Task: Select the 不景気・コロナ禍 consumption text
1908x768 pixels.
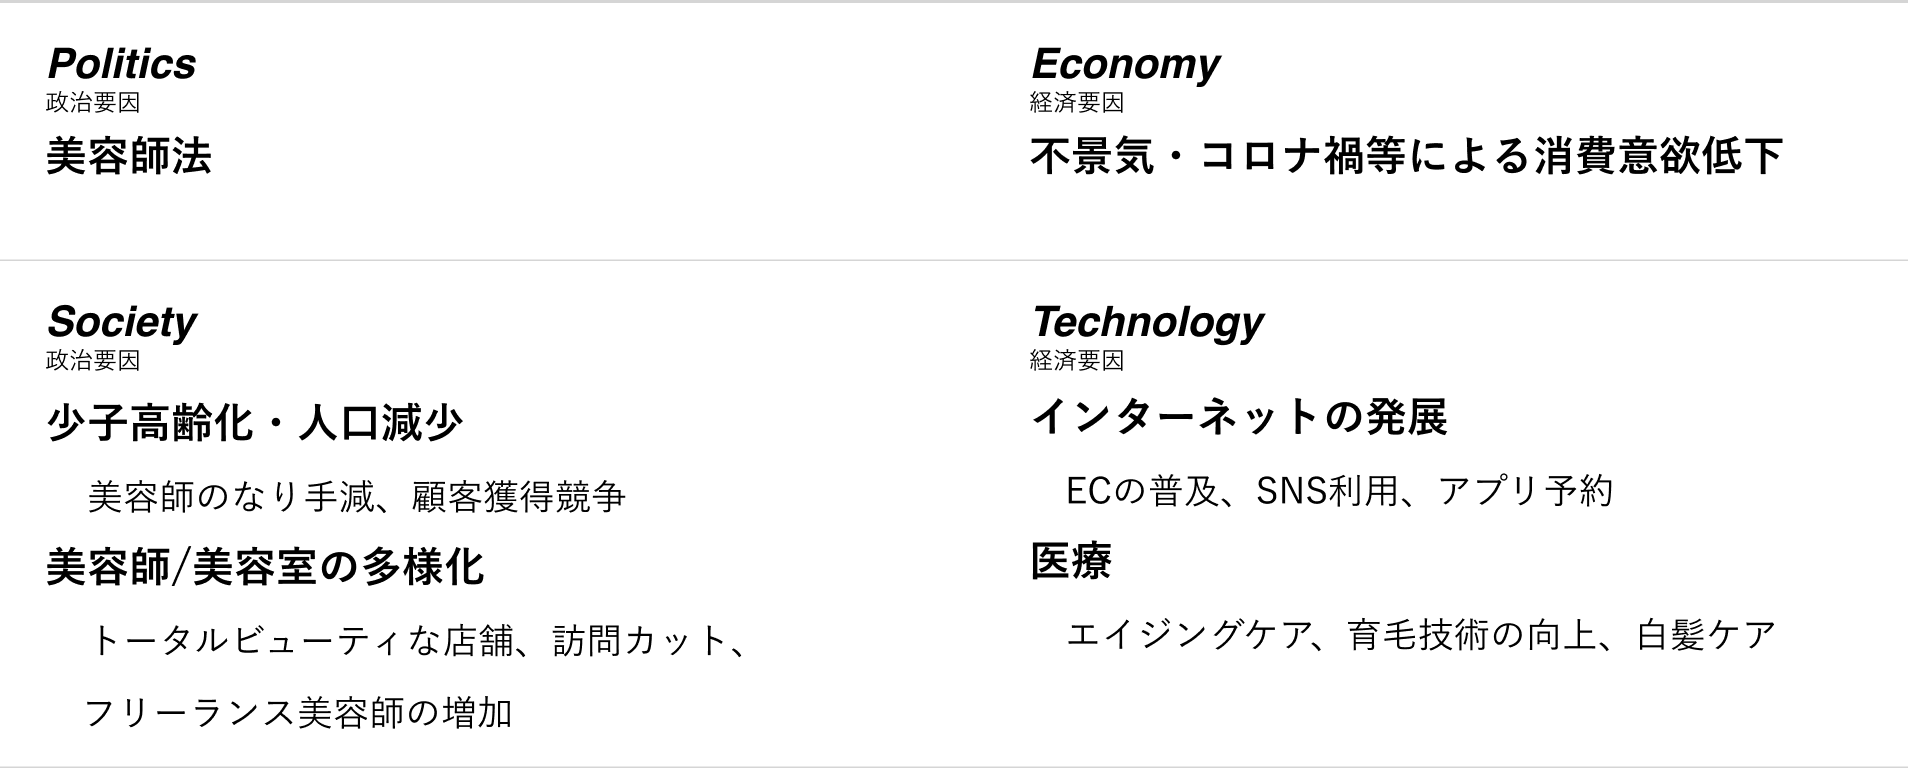Action: pyautogui.click(x=1407, y=156)
